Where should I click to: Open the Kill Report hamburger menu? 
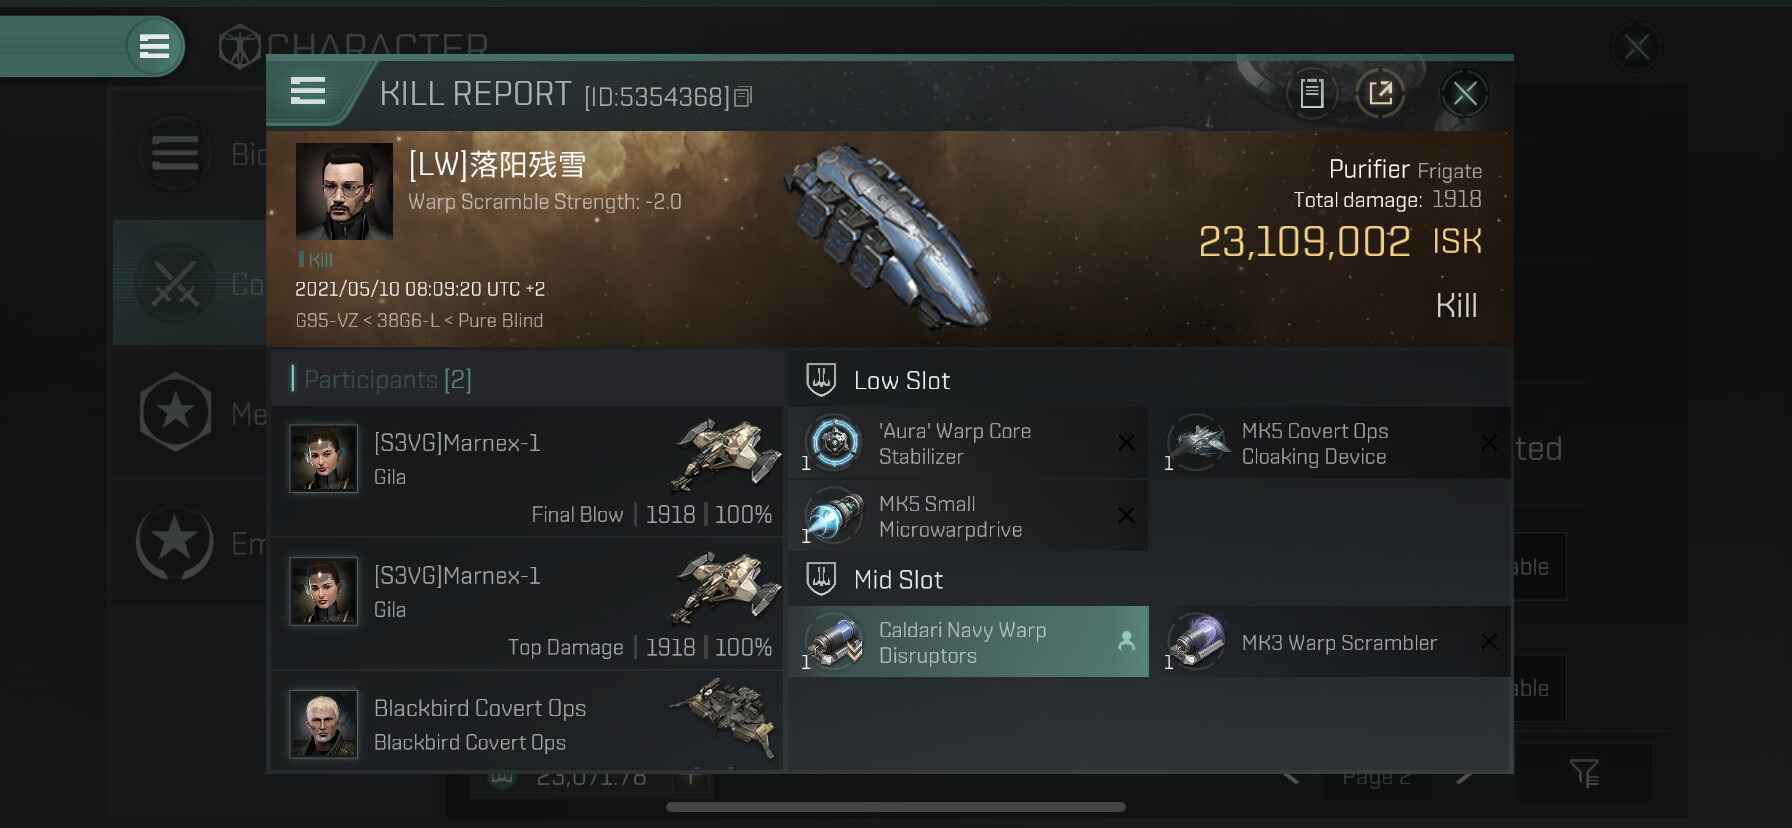[308, 91]
